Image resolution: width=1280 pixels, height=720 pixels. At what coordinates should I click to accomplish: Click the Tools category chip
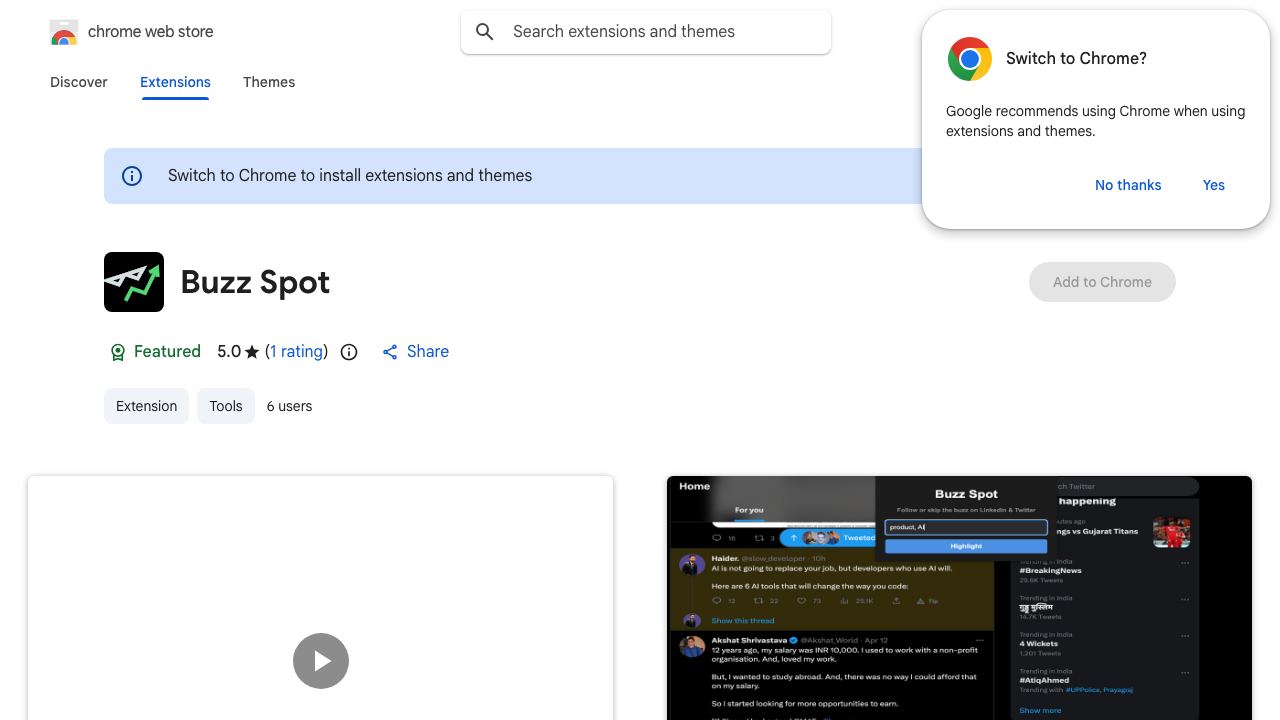coord(226,406)
